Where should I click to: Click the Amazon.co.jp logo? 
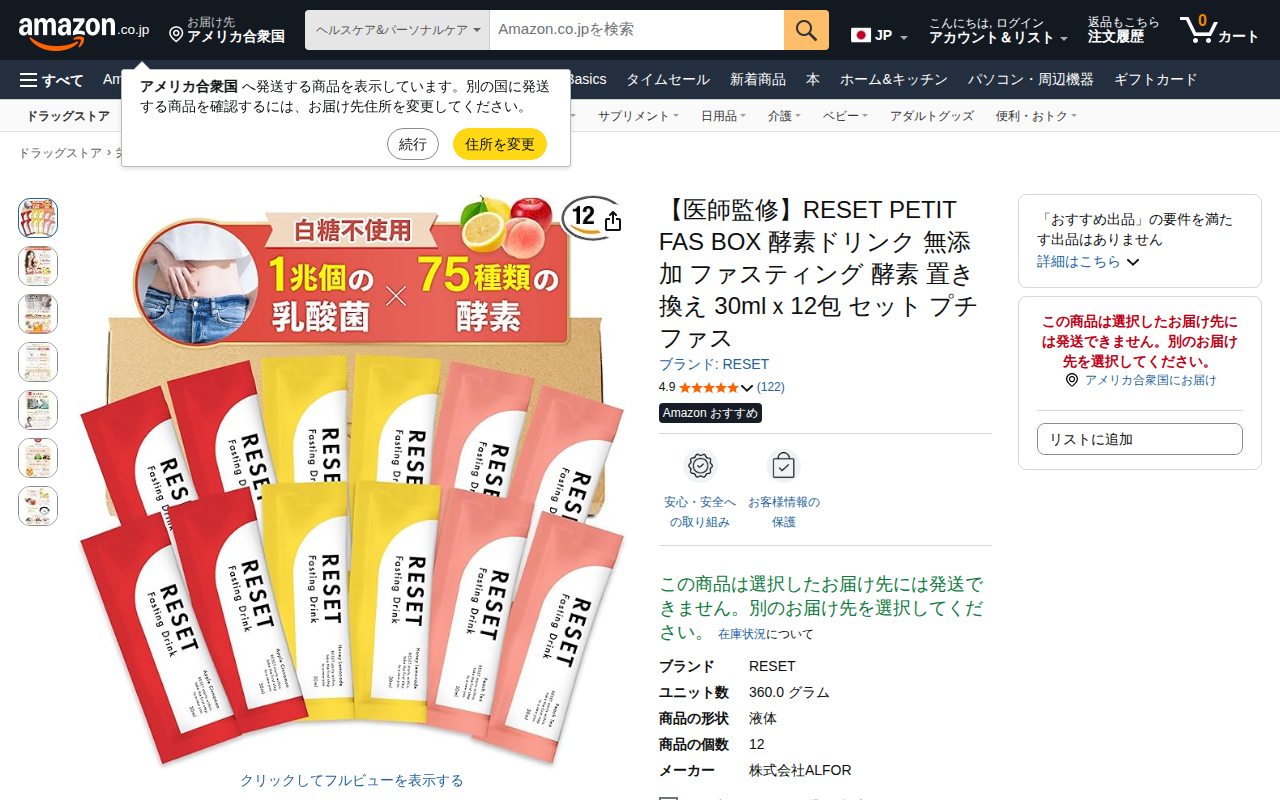click(x=84, y=30)
